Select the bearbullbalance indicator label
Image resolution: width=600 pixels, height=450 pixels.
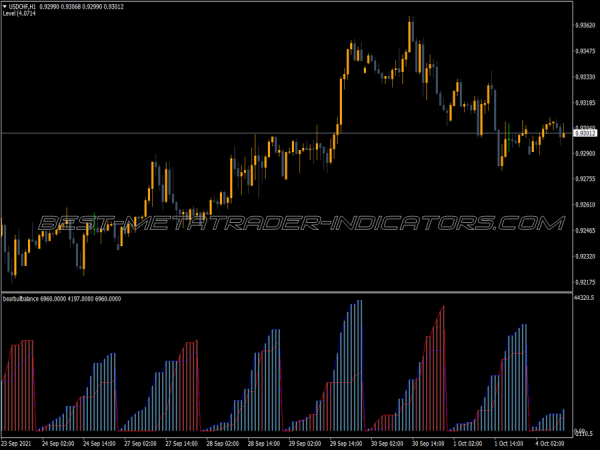point(21,299)
